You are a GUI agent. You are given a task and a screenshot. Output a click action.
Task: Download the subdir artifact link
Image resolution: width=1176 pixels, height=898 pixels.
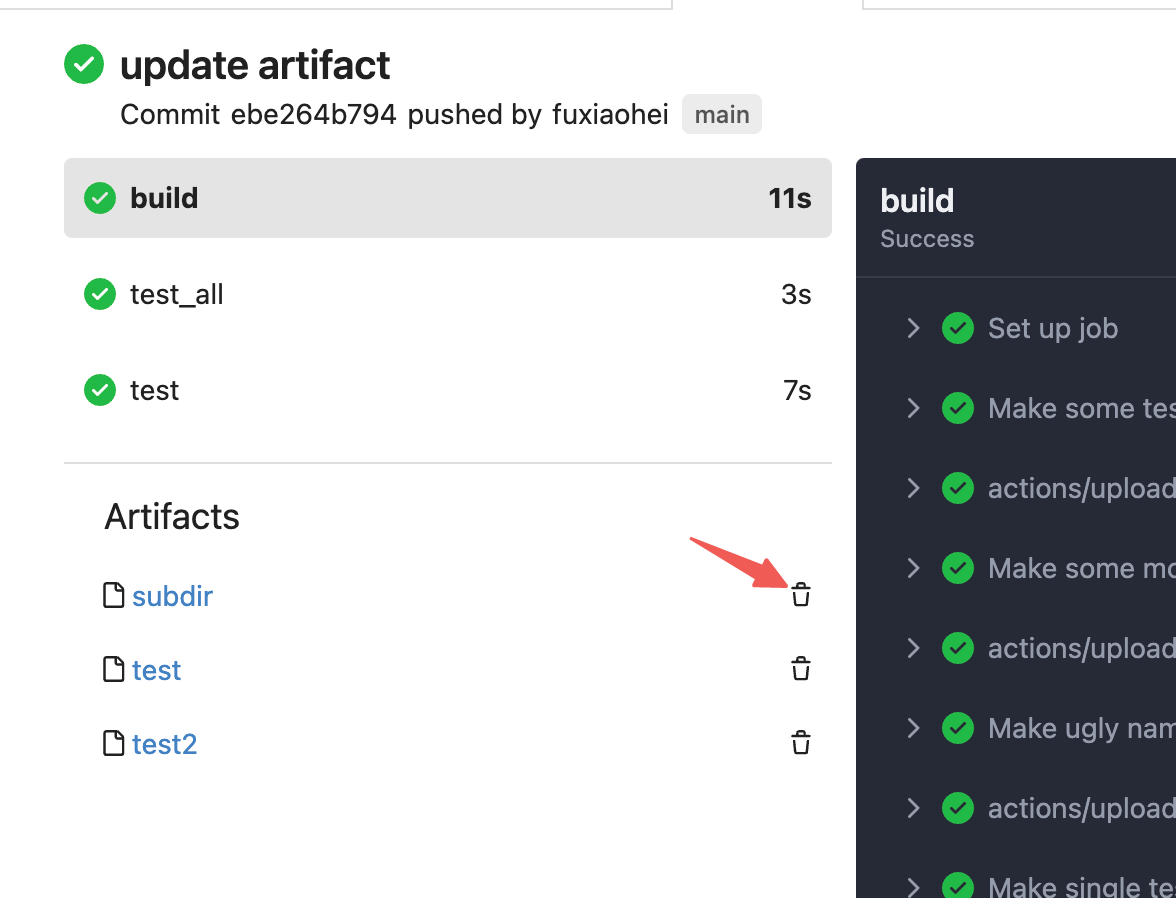pos(172,596)
